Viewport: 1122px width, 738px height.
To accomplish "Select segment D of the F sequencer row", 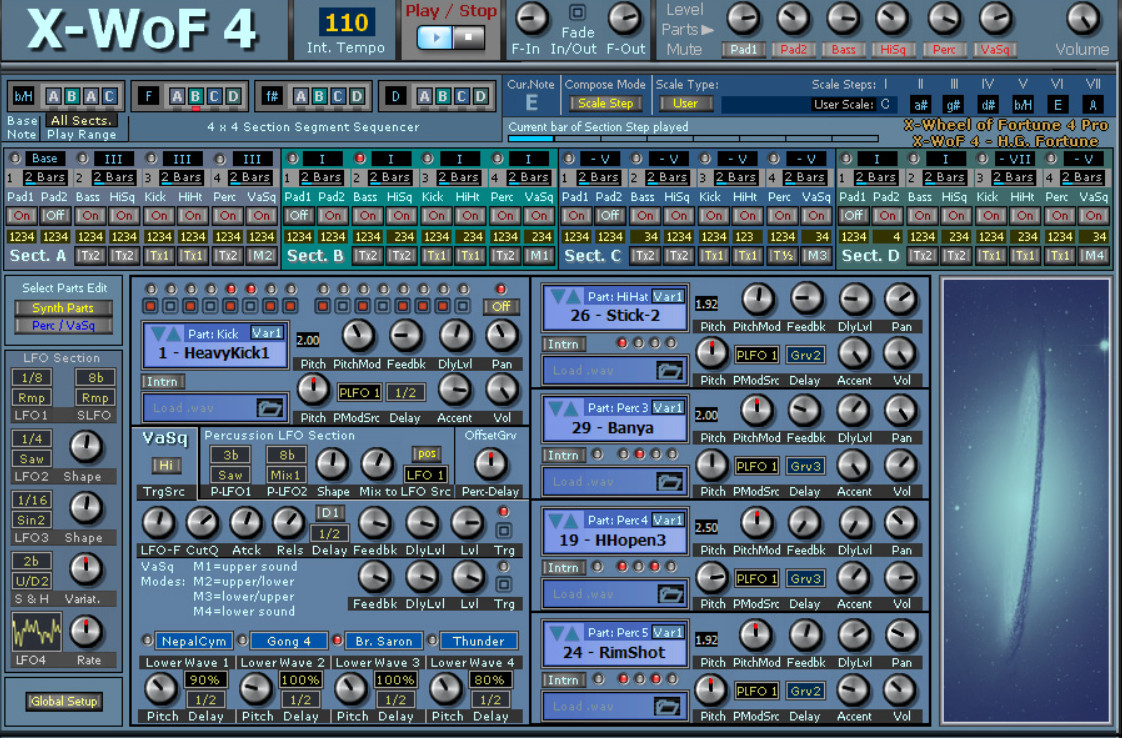I will coord(234,96).
